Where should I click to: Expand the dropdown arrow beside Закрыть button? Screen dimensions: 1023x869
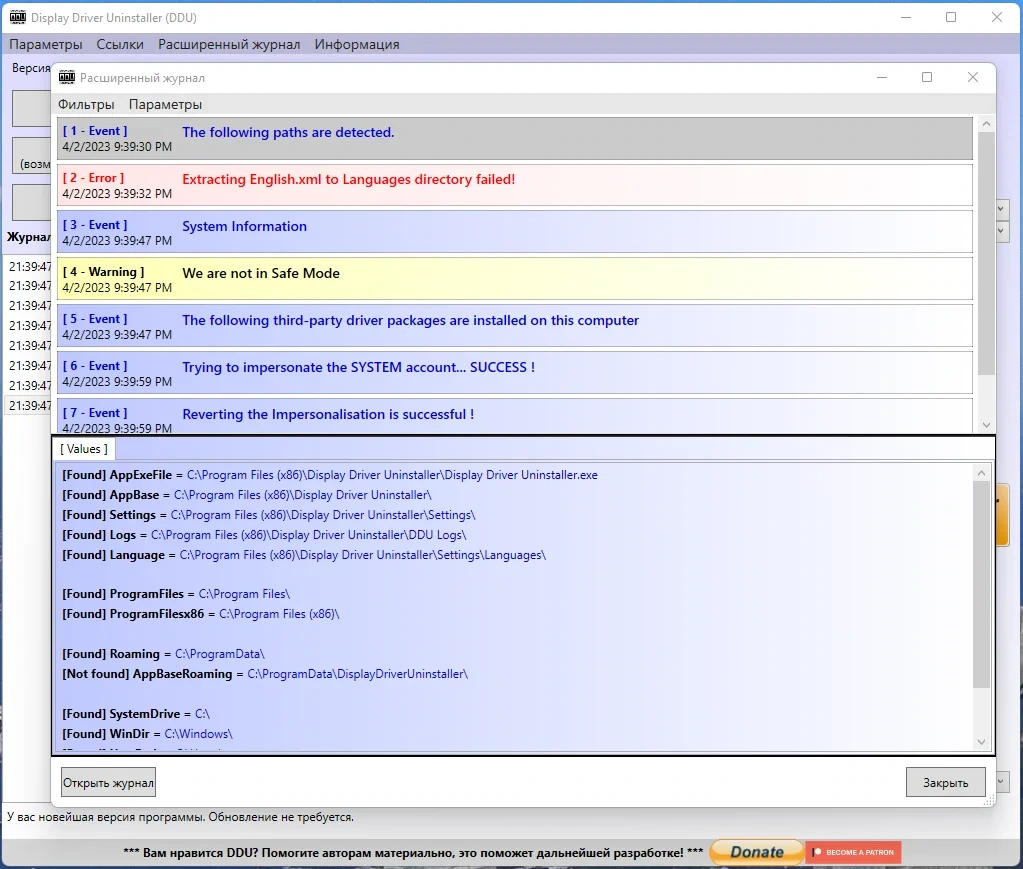tap(1002, 782)
